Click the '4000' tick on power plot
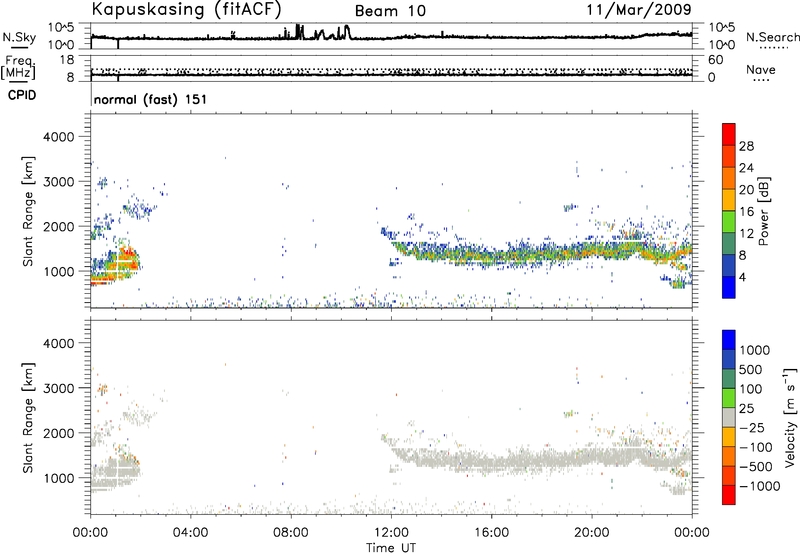This screenshot has width=800, height=554. pos(58,137)
